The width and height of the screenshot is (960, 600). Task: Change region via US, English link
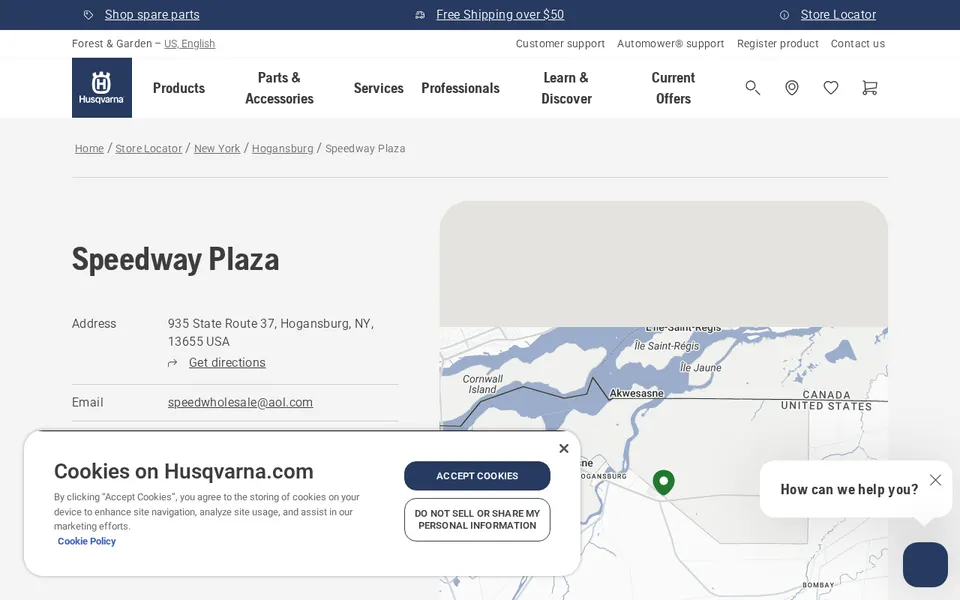tap(189, 43)
